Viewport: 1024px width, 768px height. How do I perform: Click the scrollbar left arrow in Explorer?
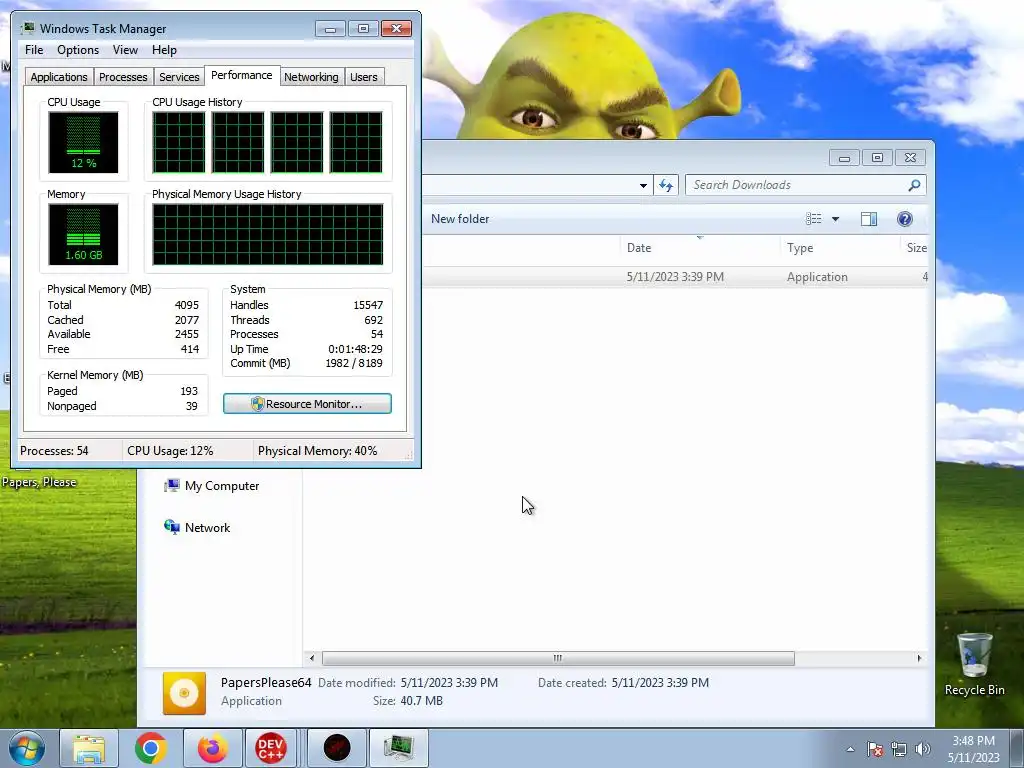point(312,658)
